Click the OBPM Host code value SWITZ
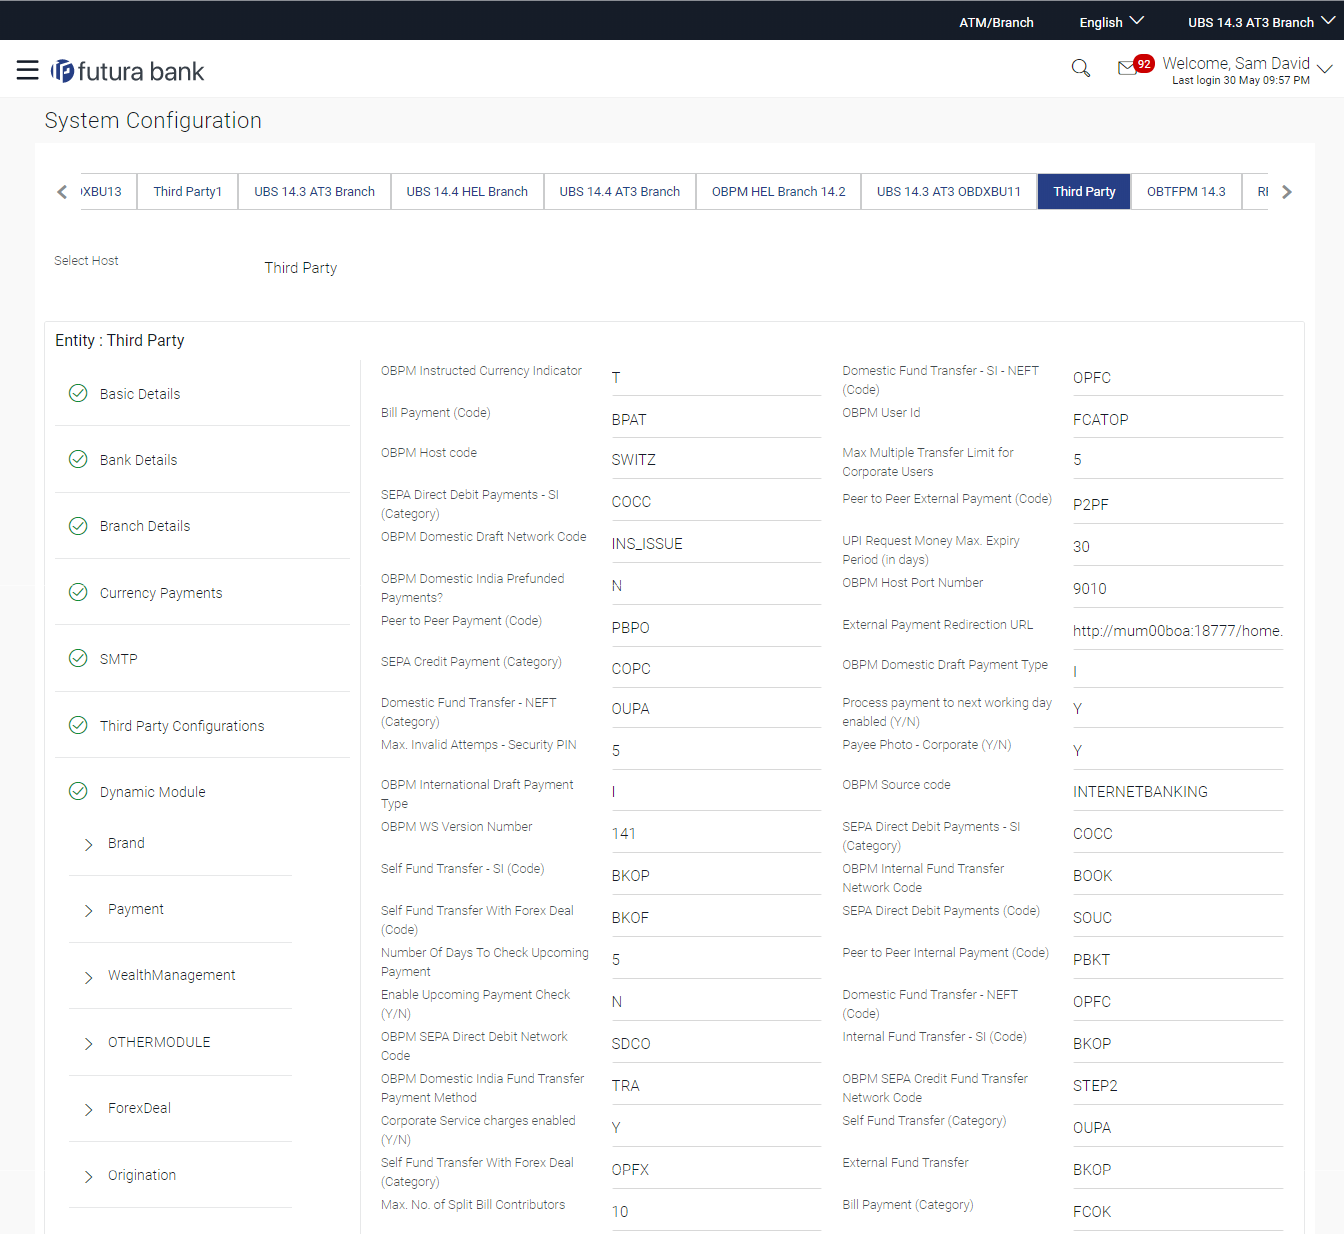 coord(716,460)
